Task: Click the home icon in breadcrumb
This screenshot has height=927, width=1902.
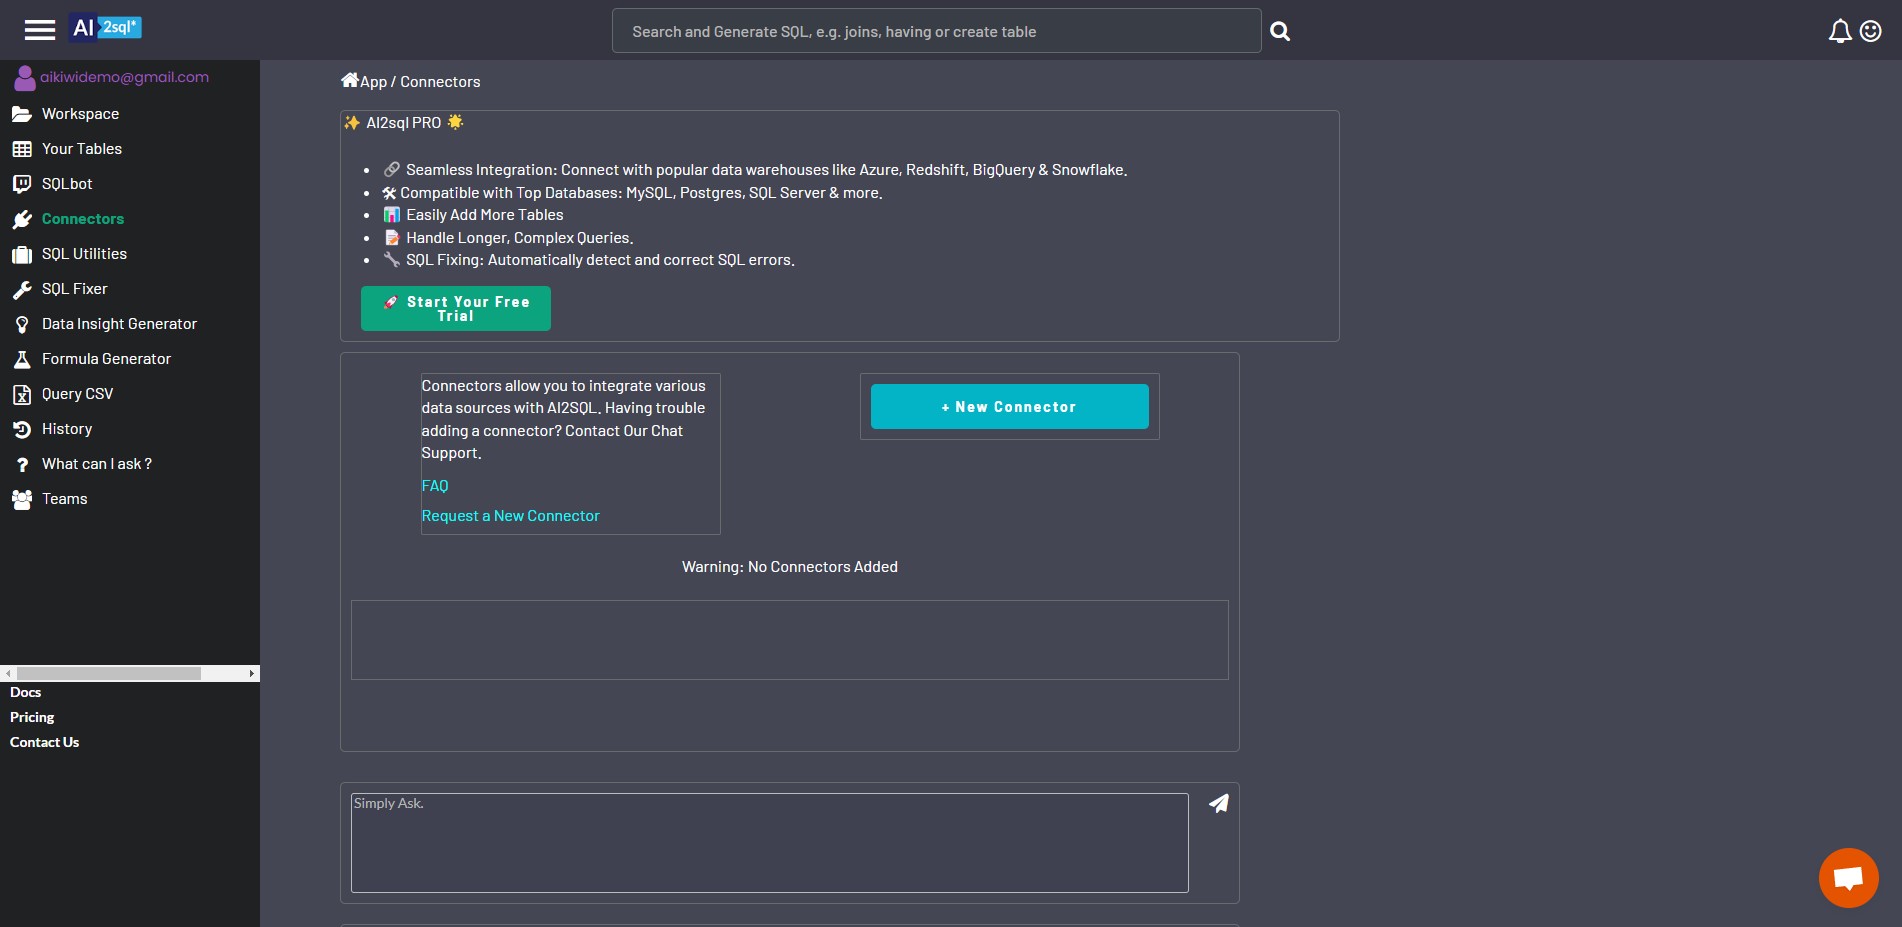Action: [x=350, y=80]
